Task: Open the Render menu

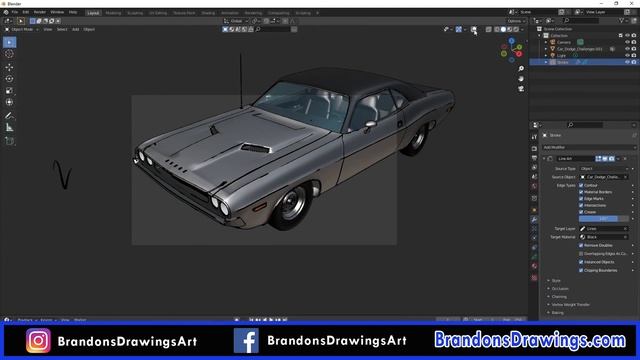Action: coord(40,12)
